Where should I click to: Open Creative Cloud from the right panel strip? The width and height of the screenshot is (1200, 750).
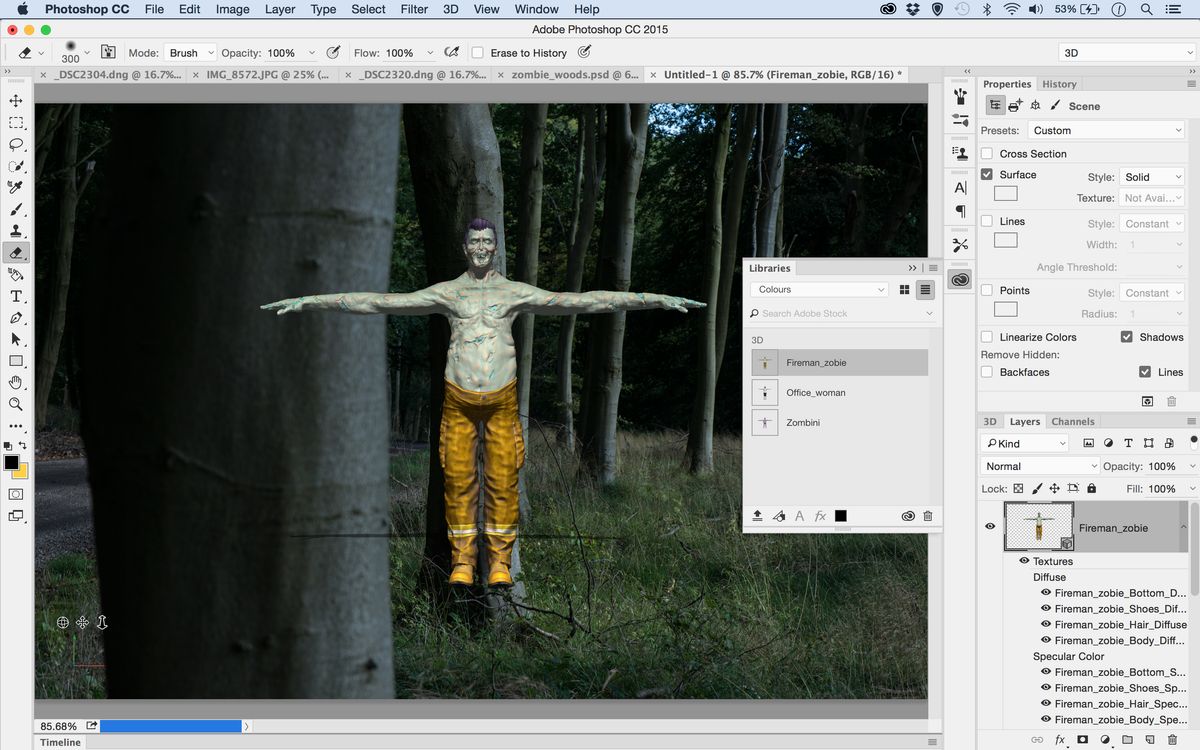tap(959, 279)
